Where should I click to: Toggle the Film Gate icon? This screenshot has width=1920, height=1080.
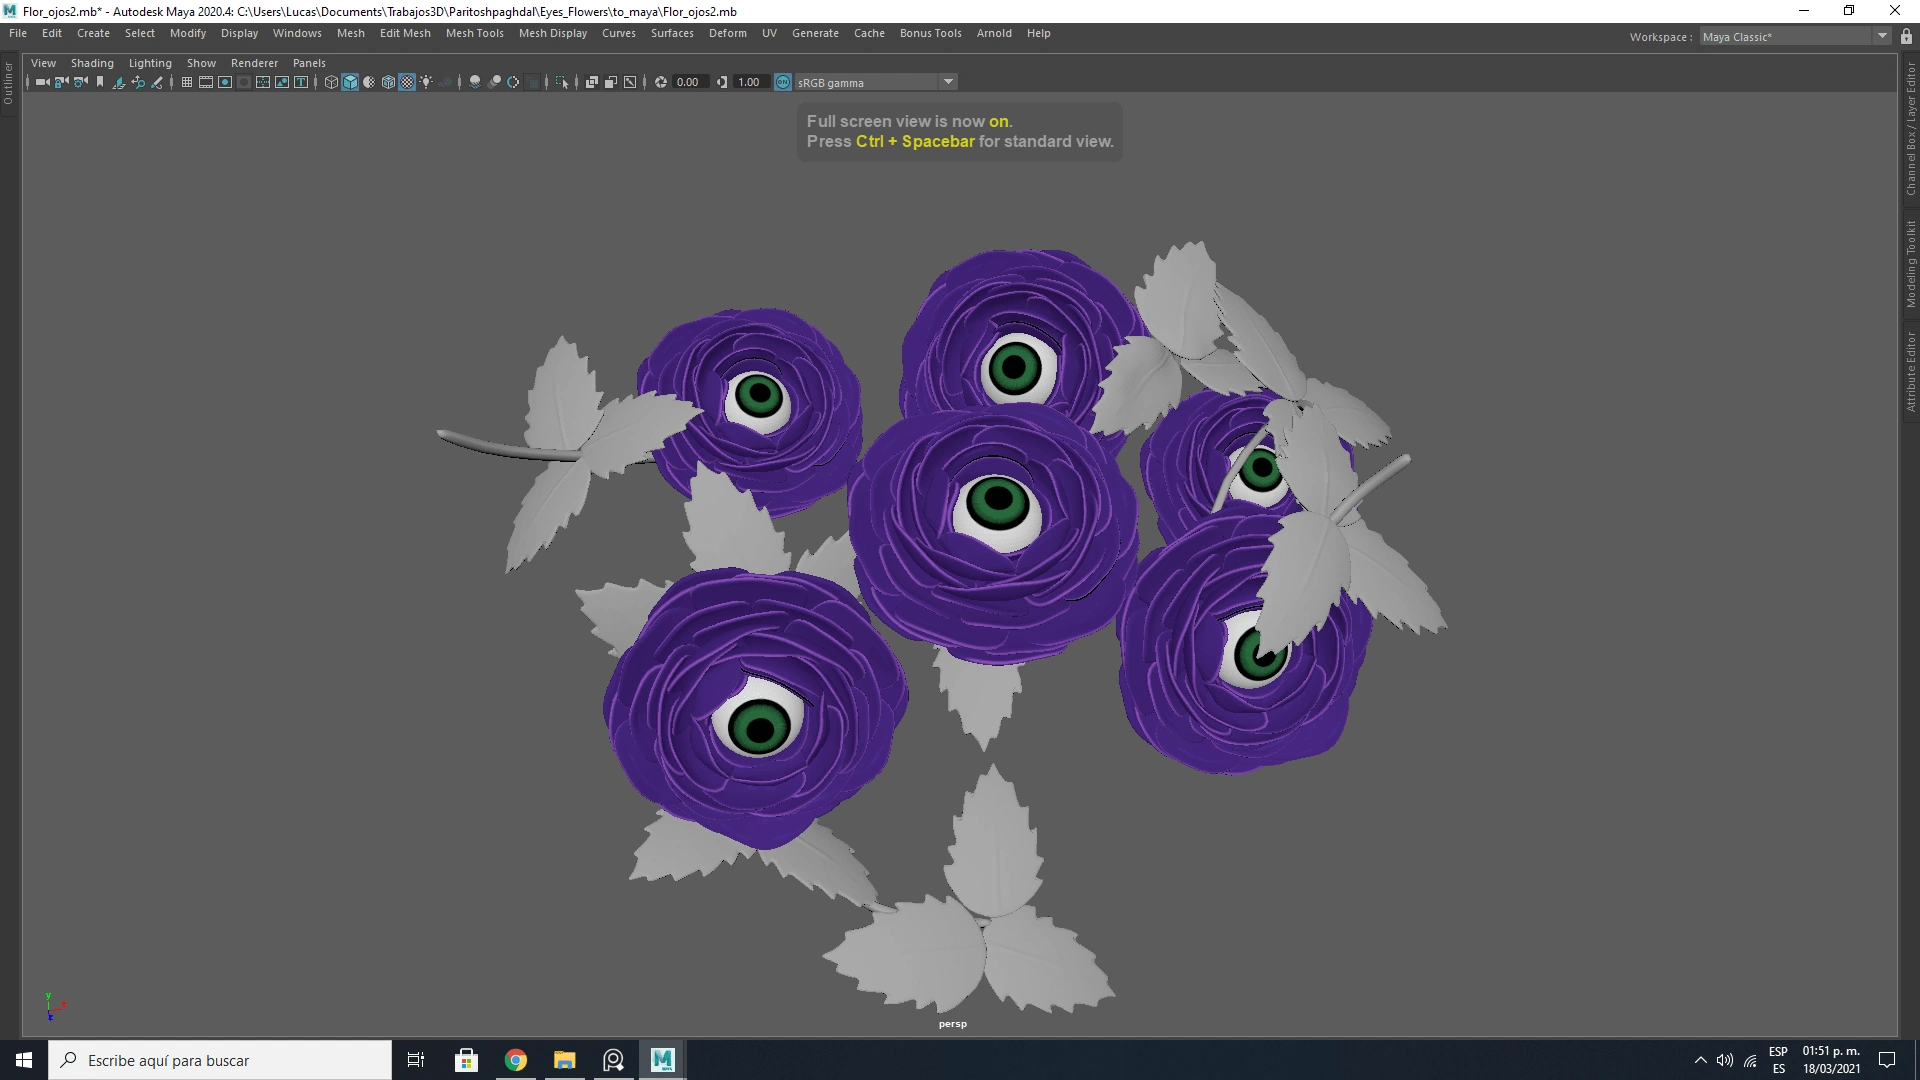coord(206,82)
